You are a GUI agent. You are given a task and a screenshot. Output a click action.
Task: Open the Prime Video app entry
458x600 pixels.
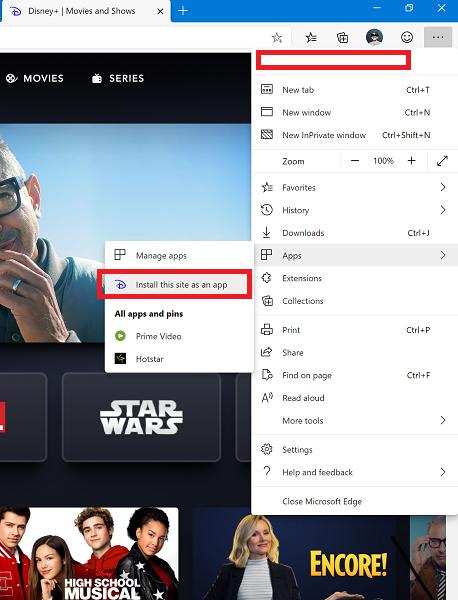[x=179, y=336]
